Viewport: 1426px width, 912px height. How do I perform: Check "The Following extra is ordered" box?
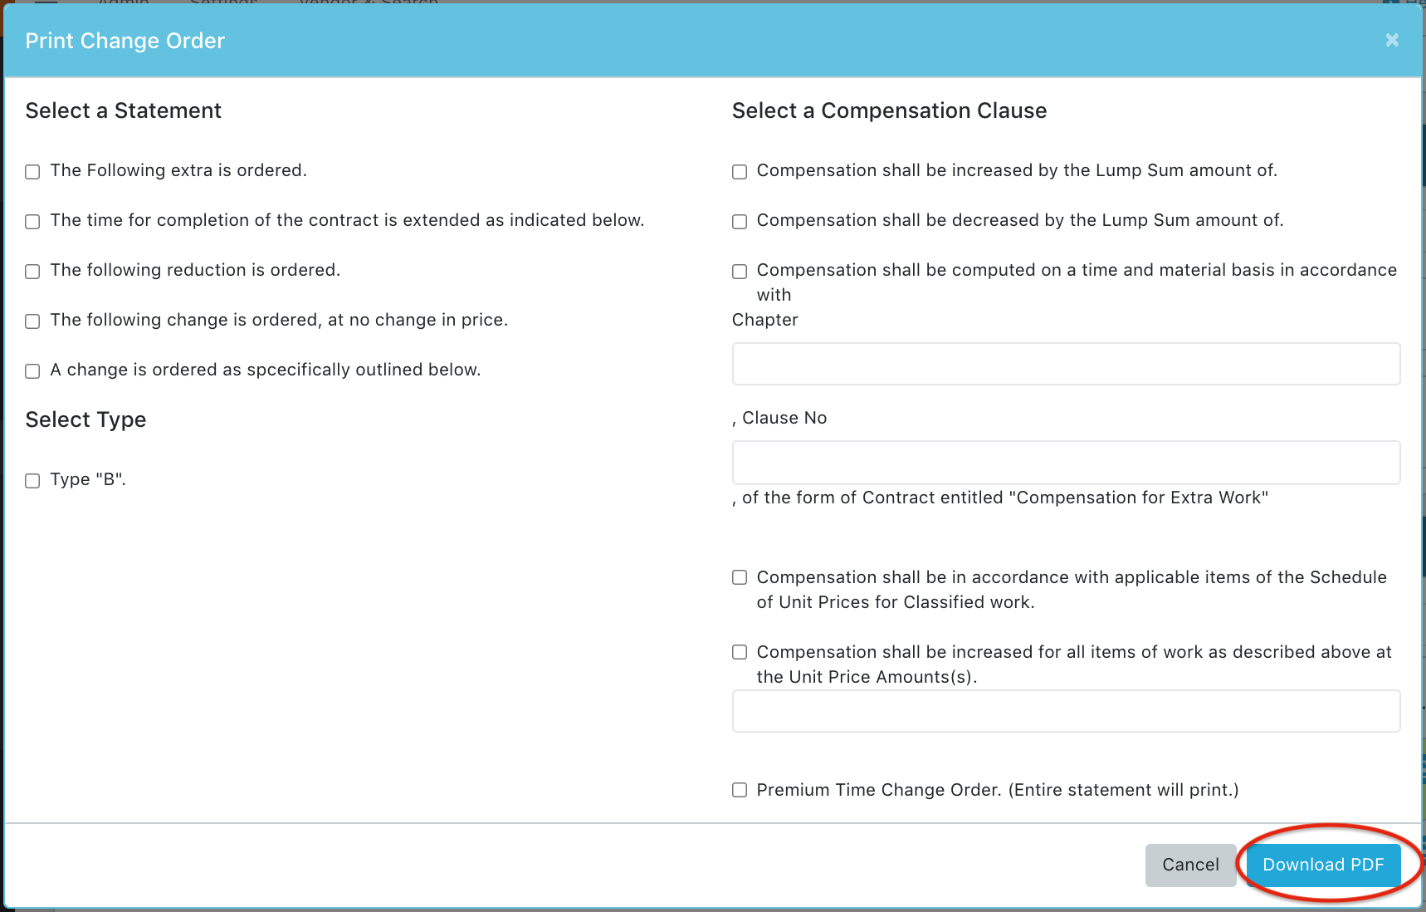pos(33,172)
